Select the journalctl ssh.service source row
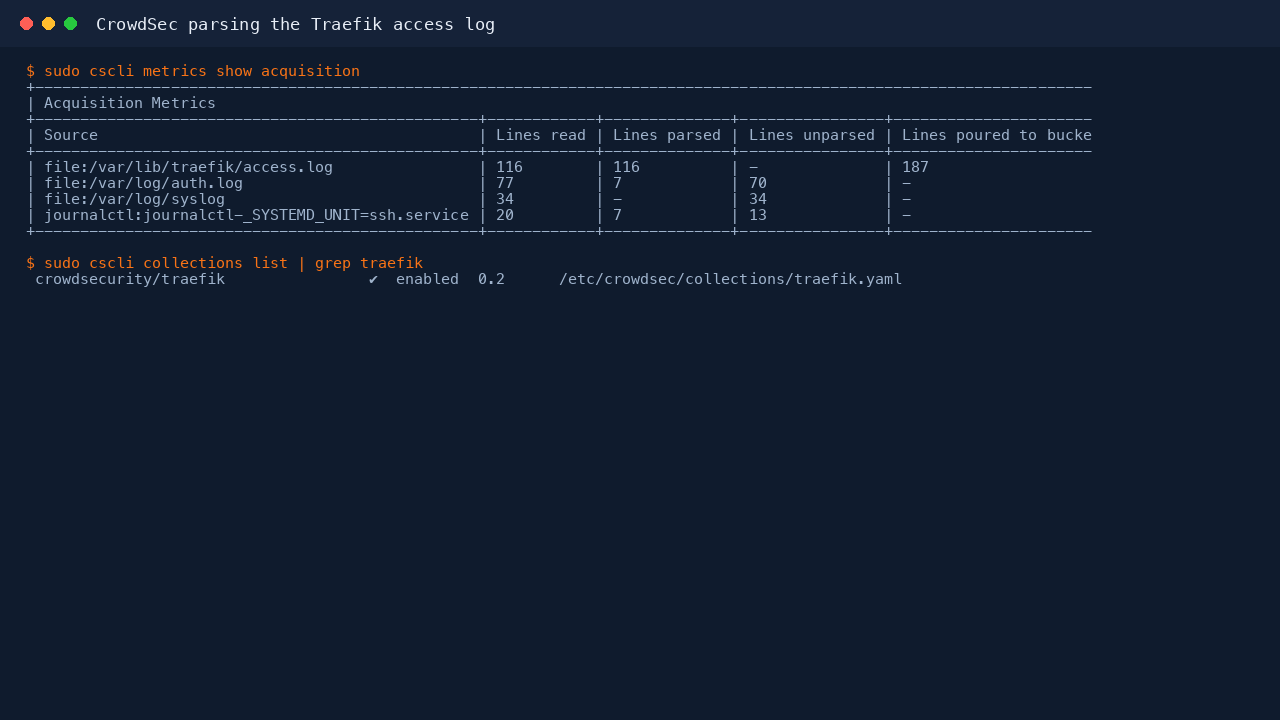The image size is (1280, 720). [x=560, y=215]
